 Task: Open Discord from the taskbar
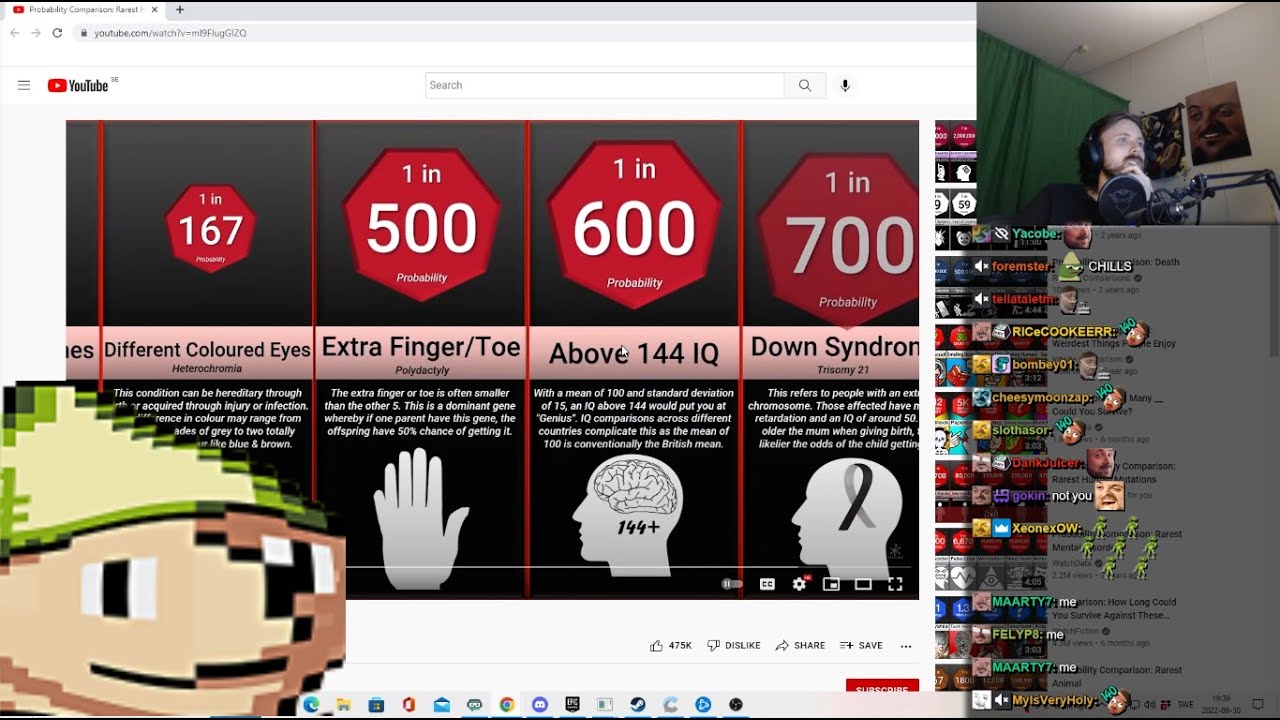click(x=540, y=705)
